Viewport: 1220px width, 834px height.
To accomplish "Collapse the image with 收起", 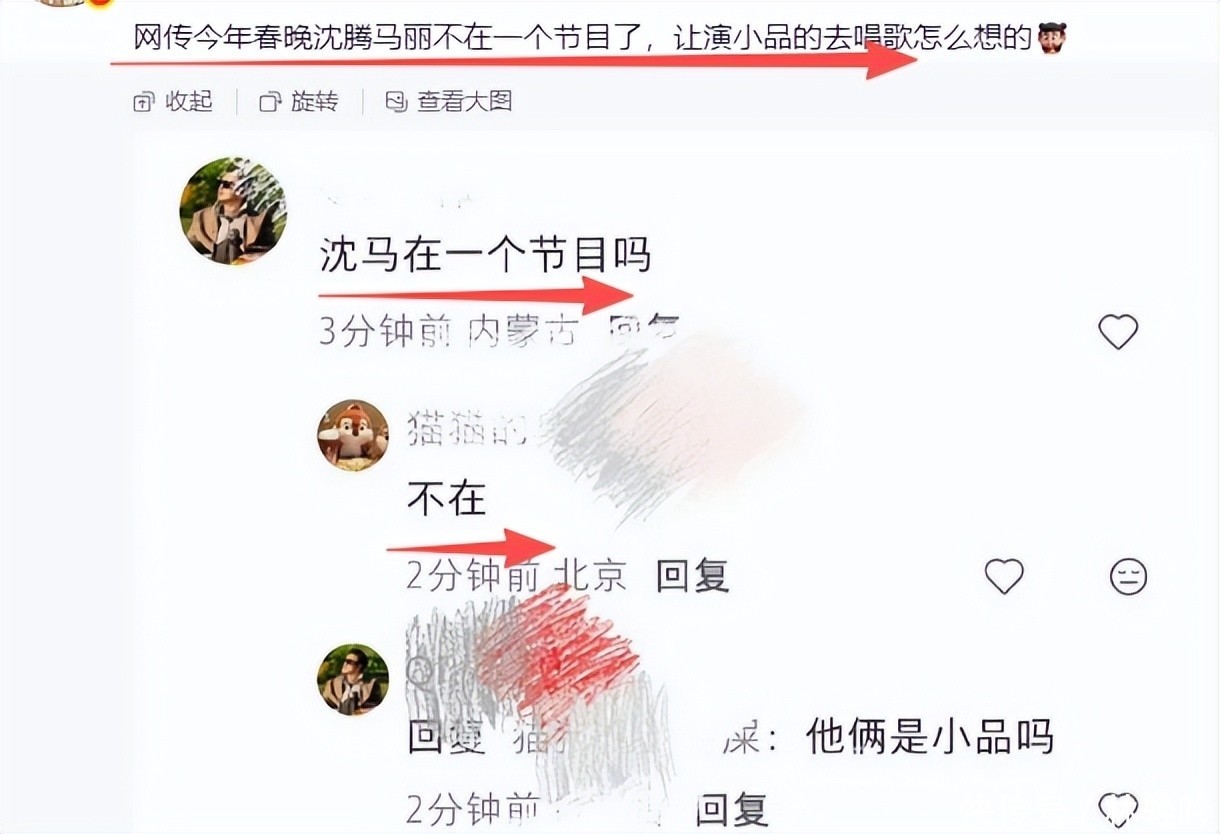I will (173, 101).
